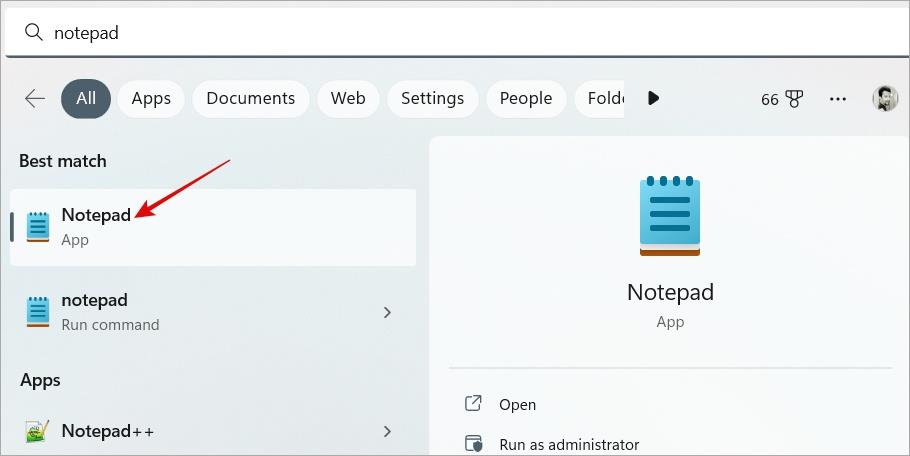
Task: Click the Best match heading
Action: pos(63,161)
